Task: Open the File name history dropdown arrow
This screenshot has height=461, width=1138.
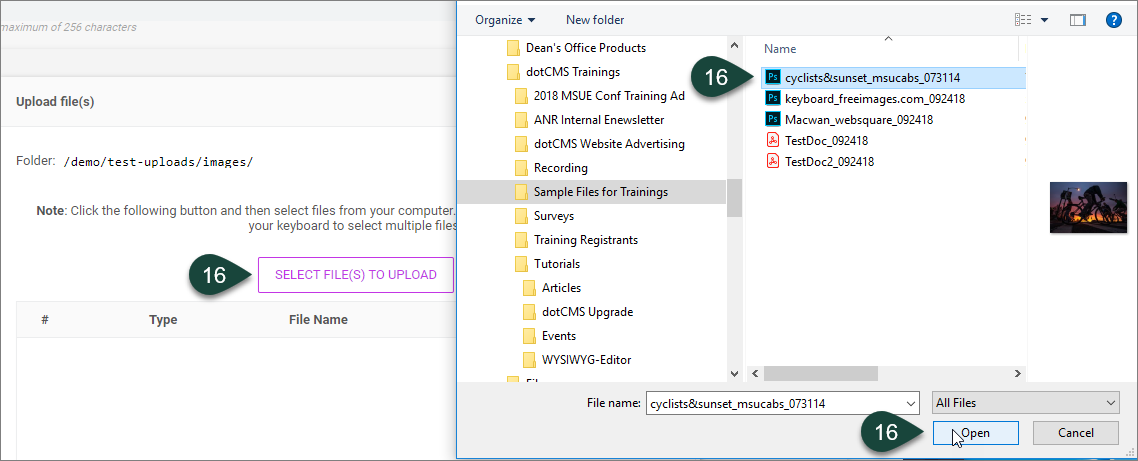Action: coord(909,403)
